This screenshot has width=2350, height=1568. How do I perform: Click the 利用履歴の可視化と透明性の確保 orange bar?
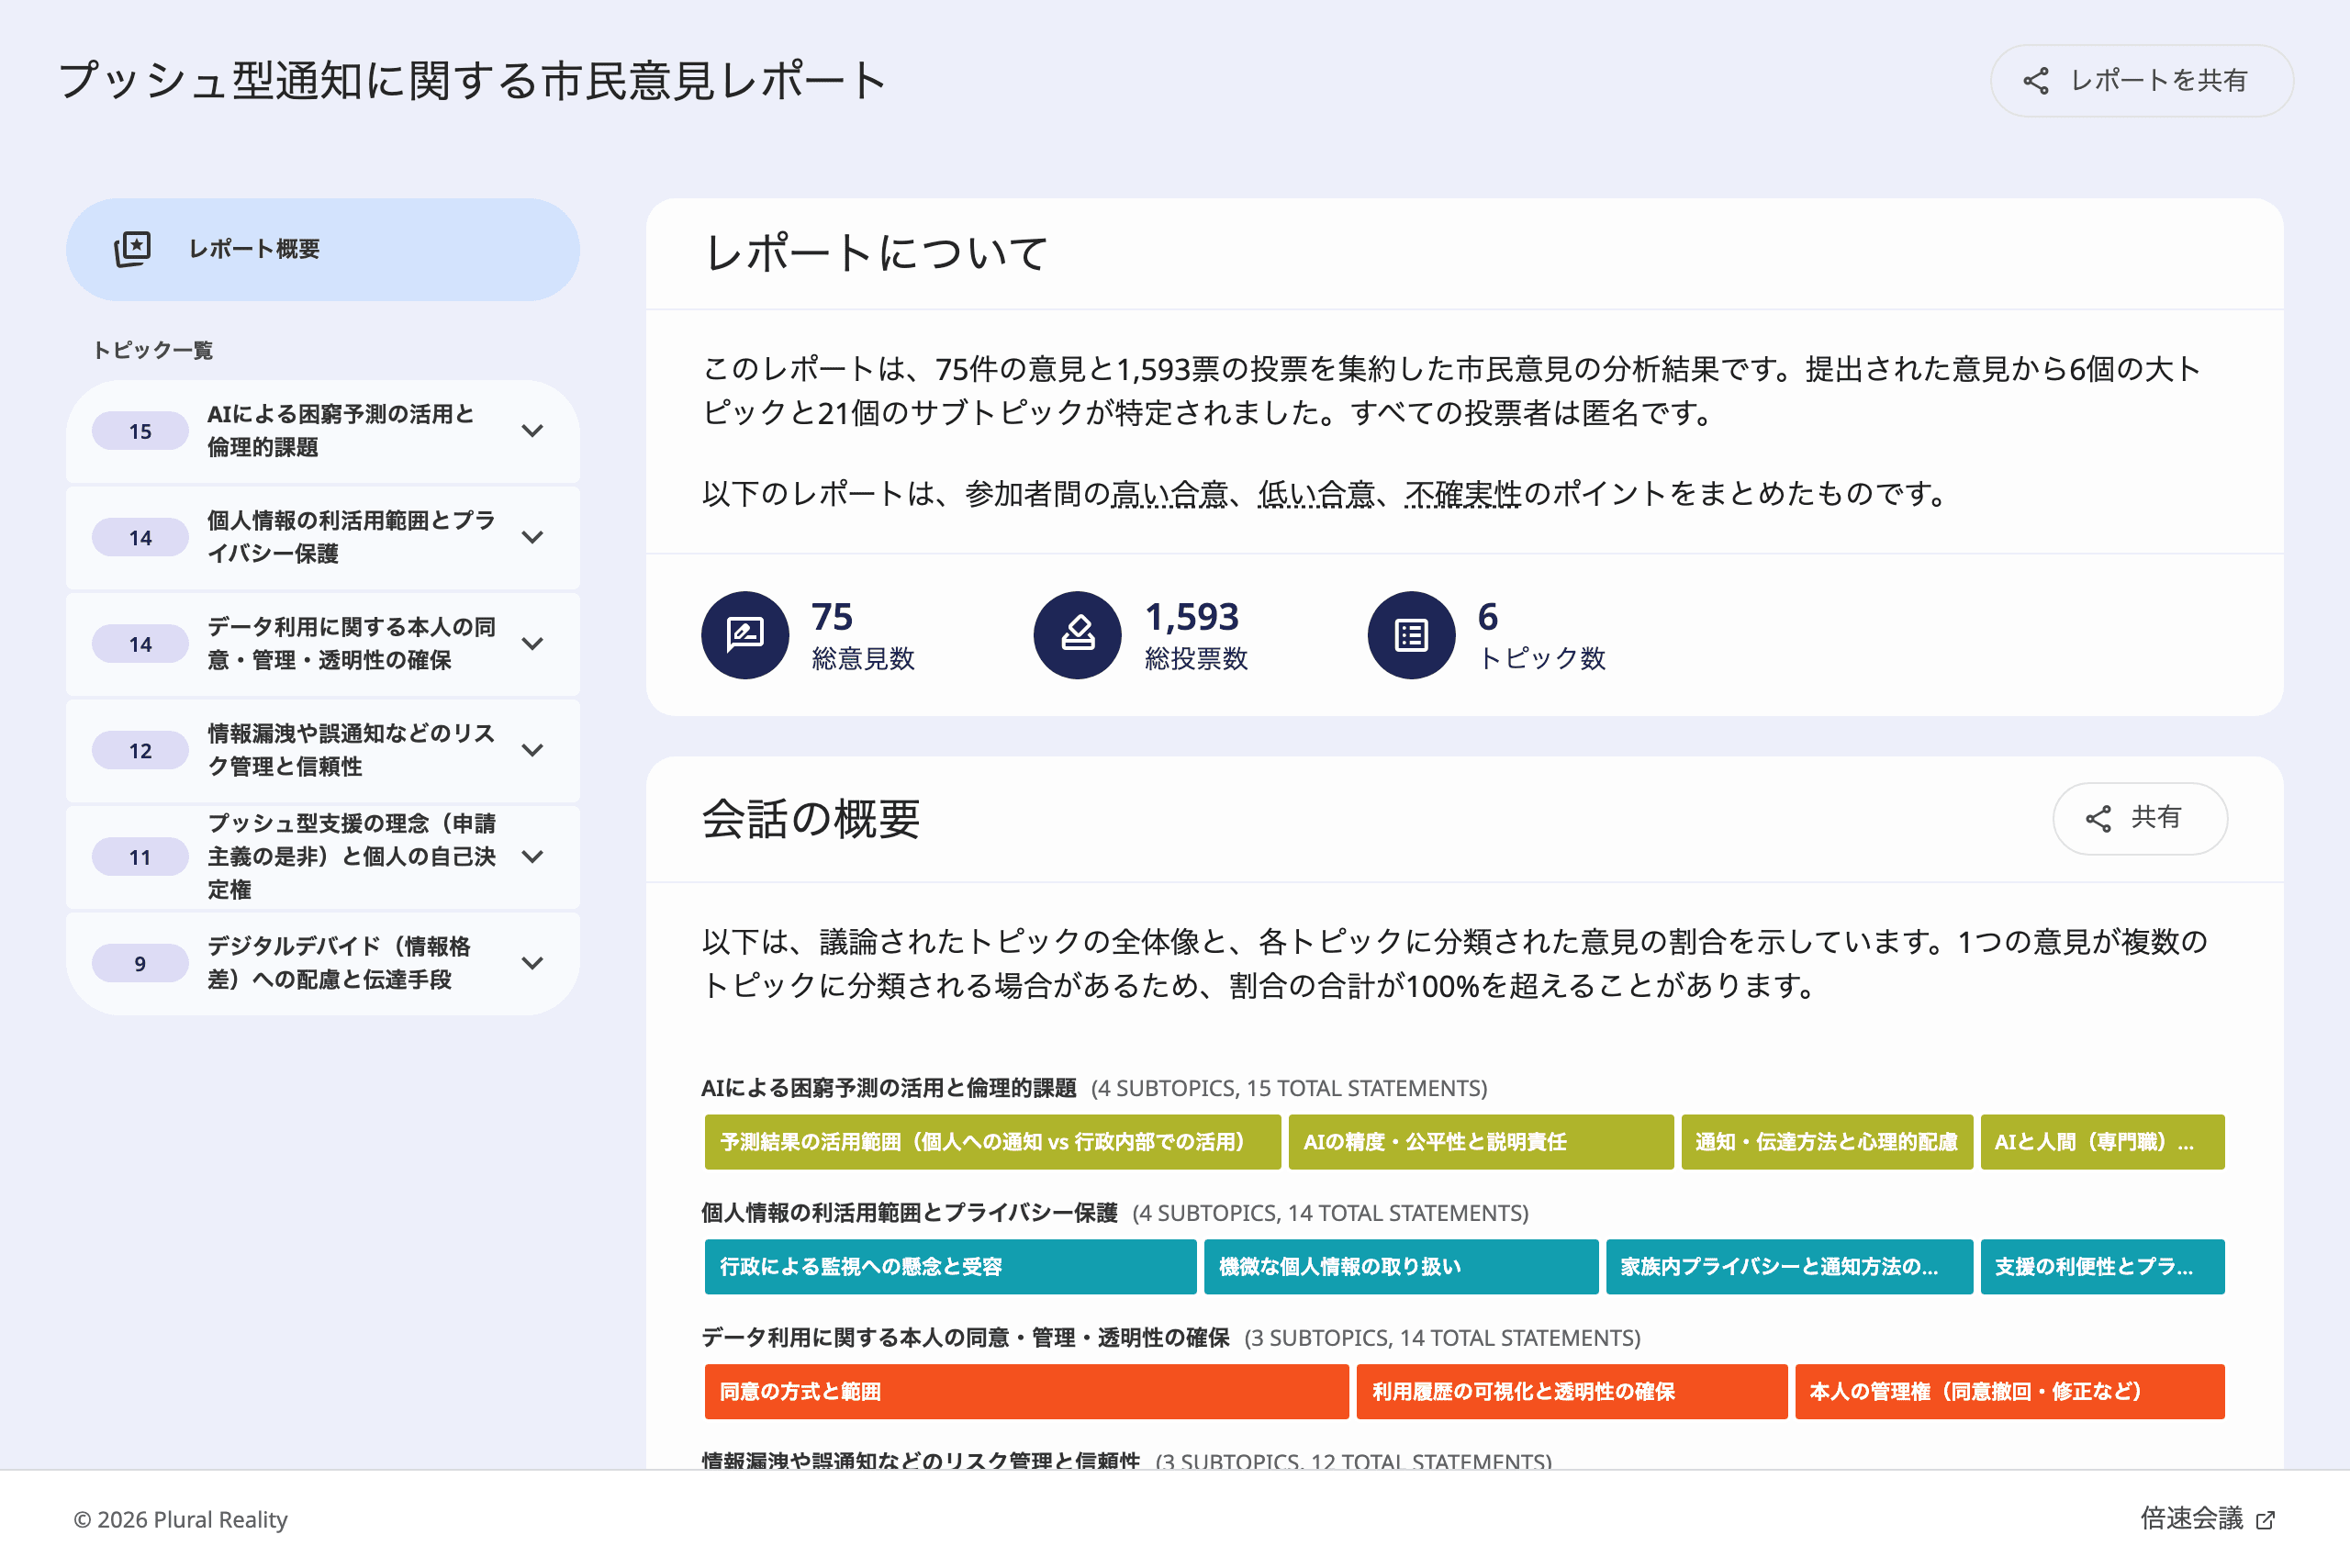click(x=1571, y=1392)
